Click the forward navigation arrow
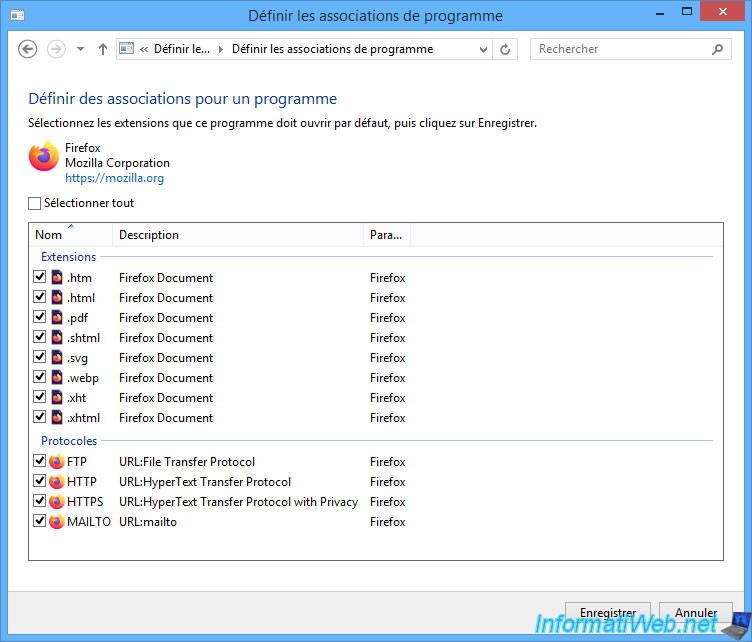This screenshot has width=752, height=642. click(56, 49)
